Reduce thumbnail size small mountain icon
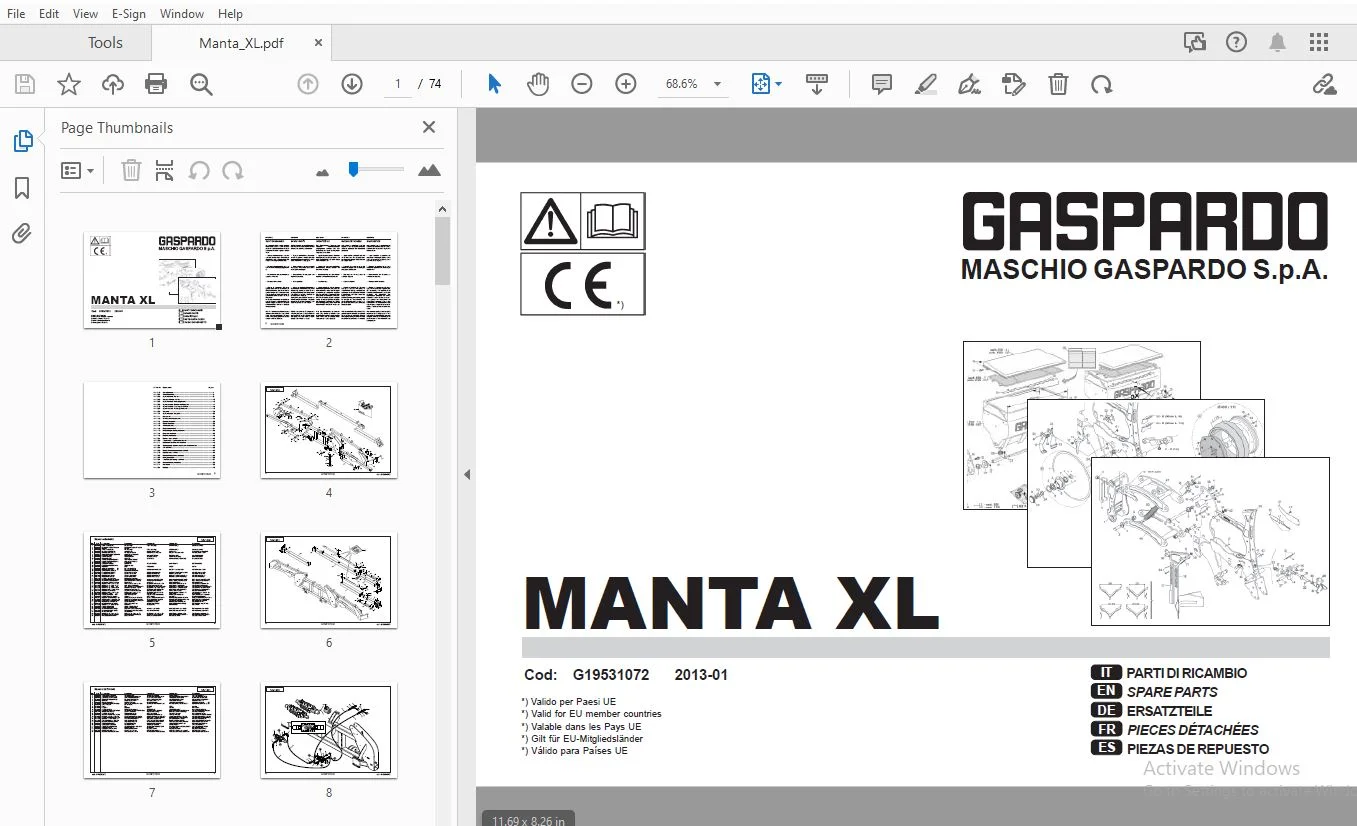The image size is (1357, 826). (x=322, y=172)
